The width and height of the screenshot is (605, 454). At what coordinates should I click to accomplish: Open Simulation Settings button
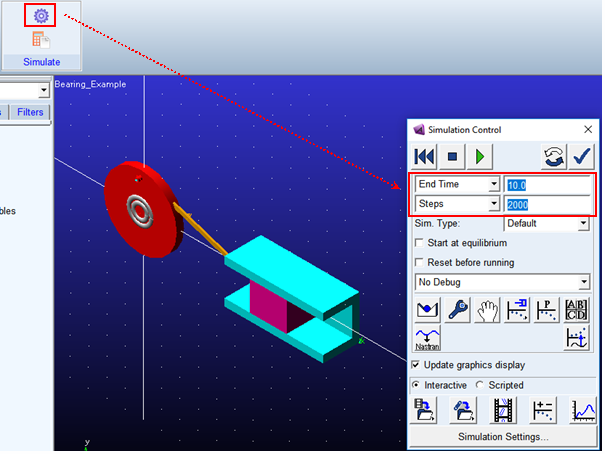pyautogui.click(x=503, y=437)
